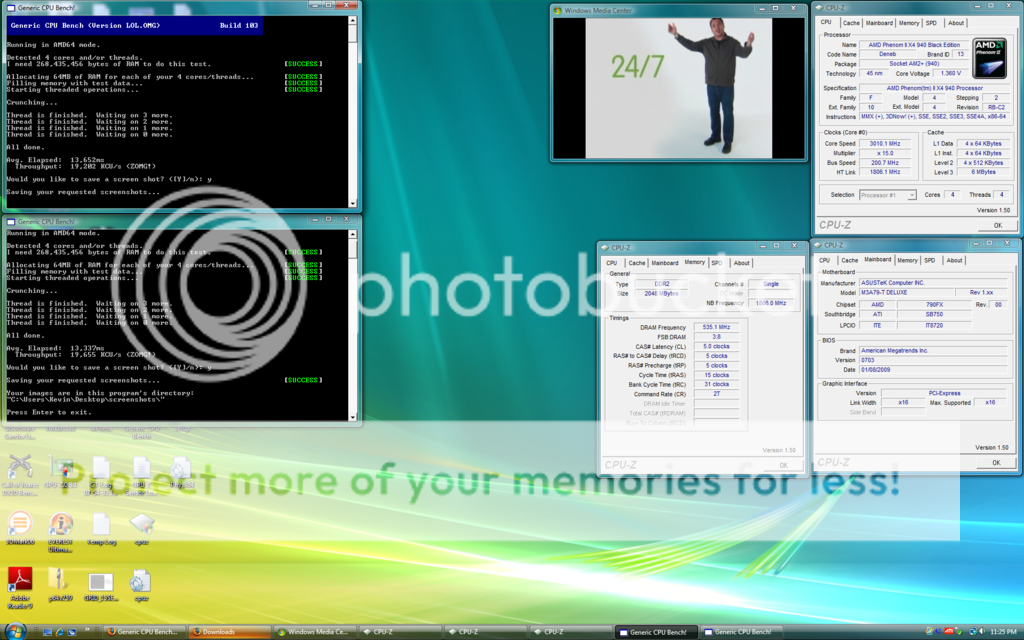Screen dimensions: 1024x640
Task: Open SPD tab in CPU-Z CPU window
Action: coord(931,23)
